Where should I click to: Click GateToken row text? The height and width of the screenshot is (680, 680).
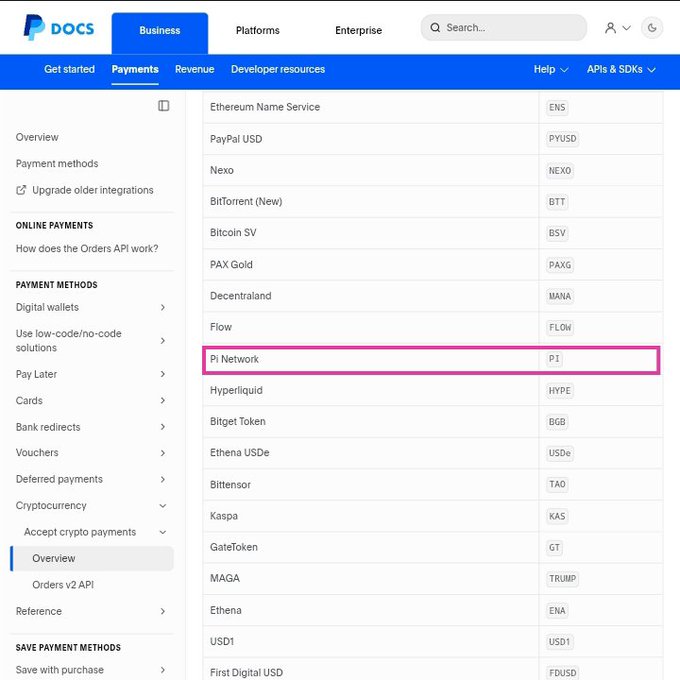click(x=234, y=547)
